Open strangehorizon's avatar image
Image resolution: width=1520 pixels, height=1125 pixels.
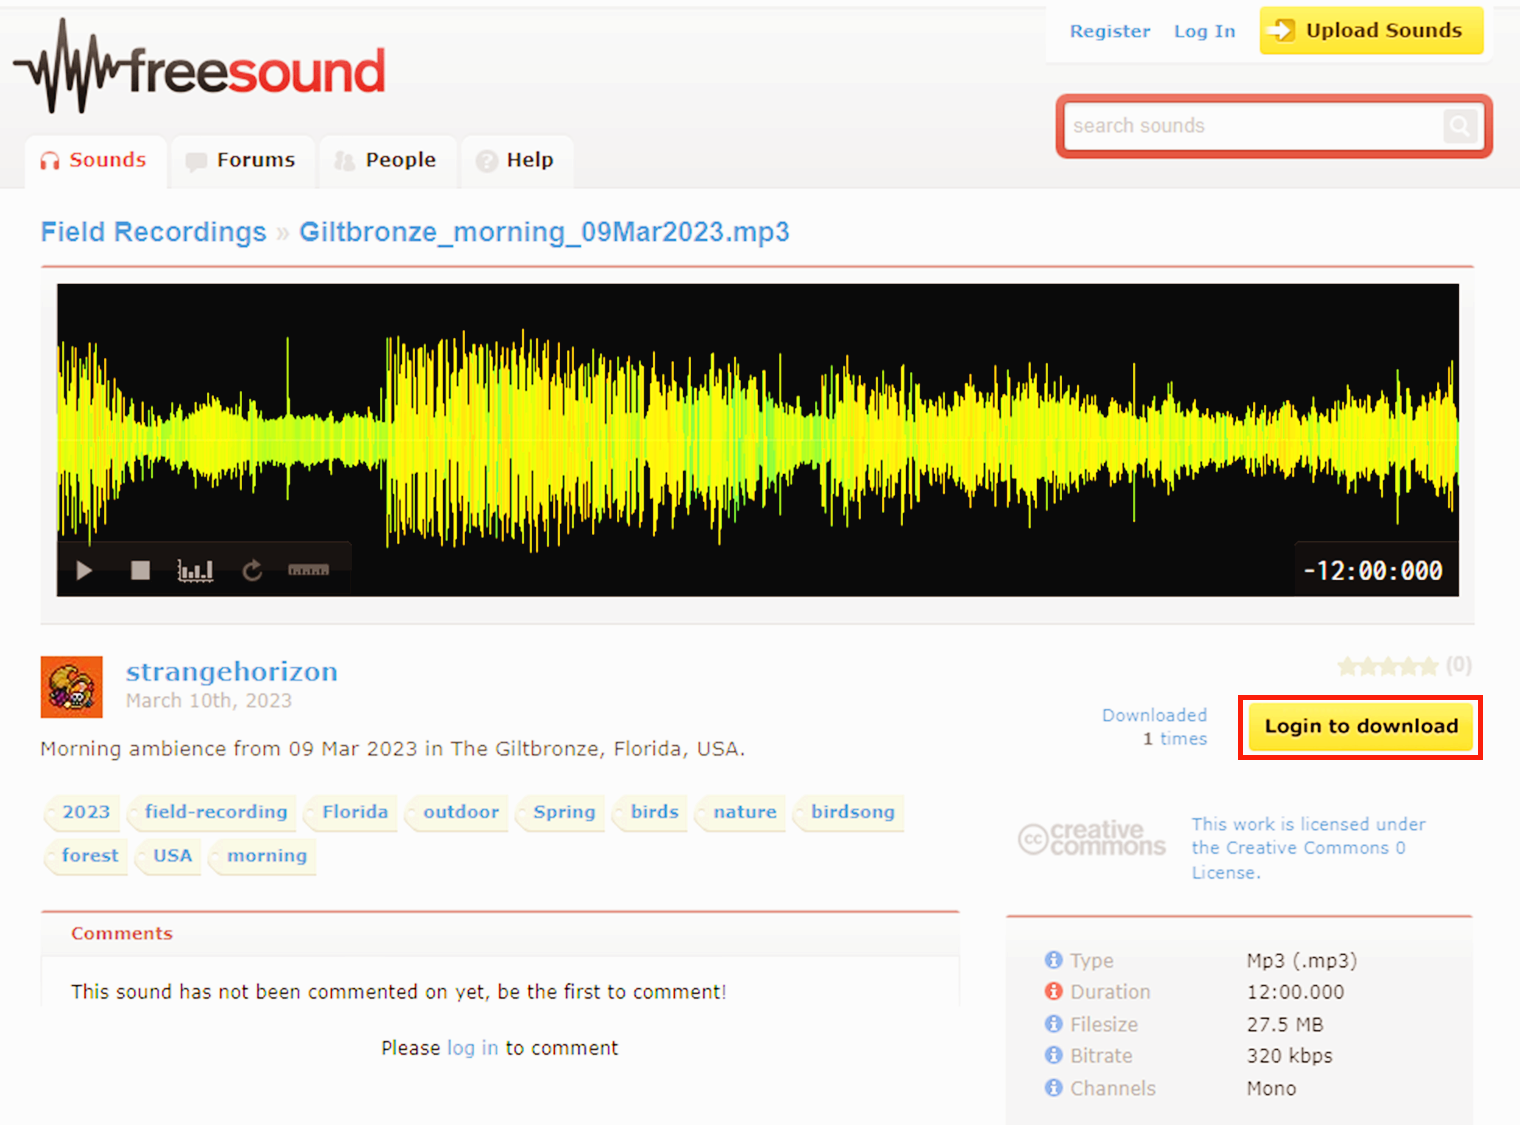72,687
